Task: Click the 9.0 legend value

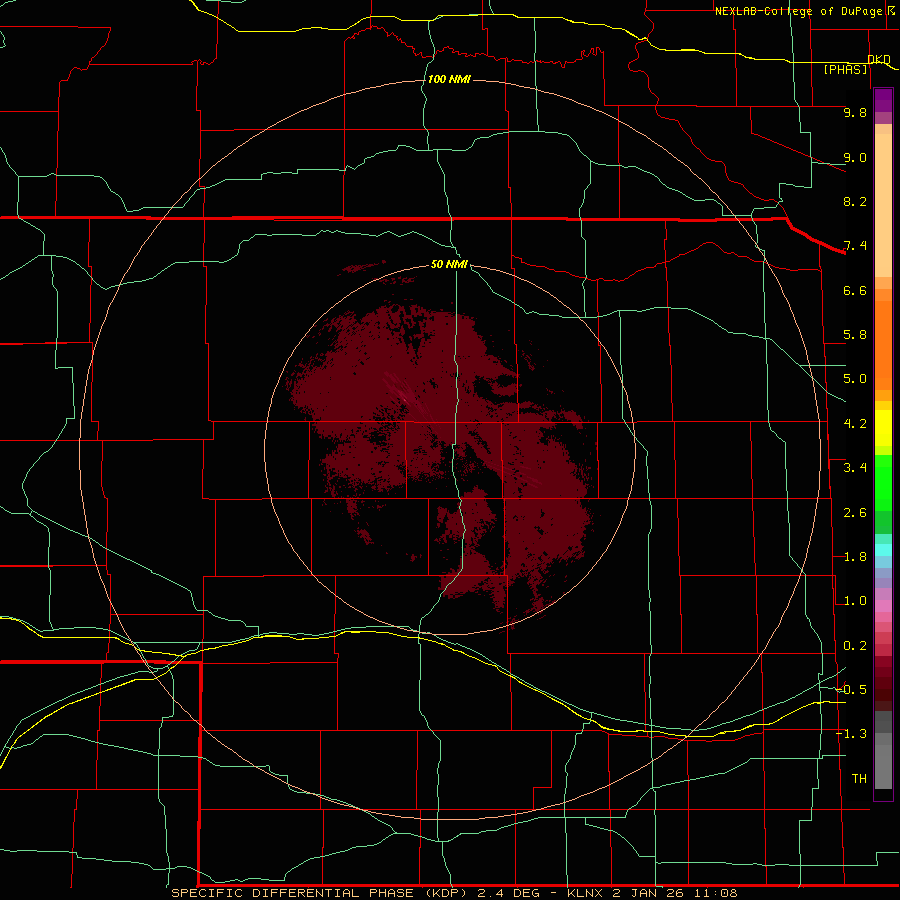Action: point(855,157)
